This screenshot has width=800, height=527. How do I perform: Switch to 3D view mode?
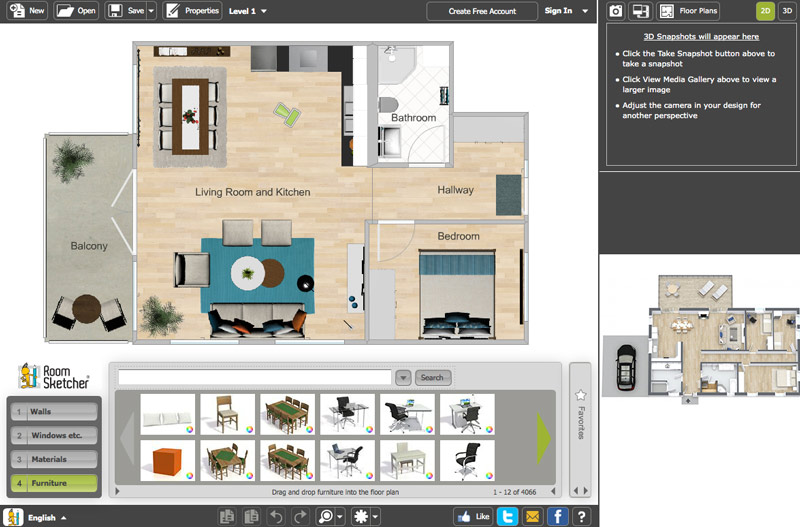785,11
